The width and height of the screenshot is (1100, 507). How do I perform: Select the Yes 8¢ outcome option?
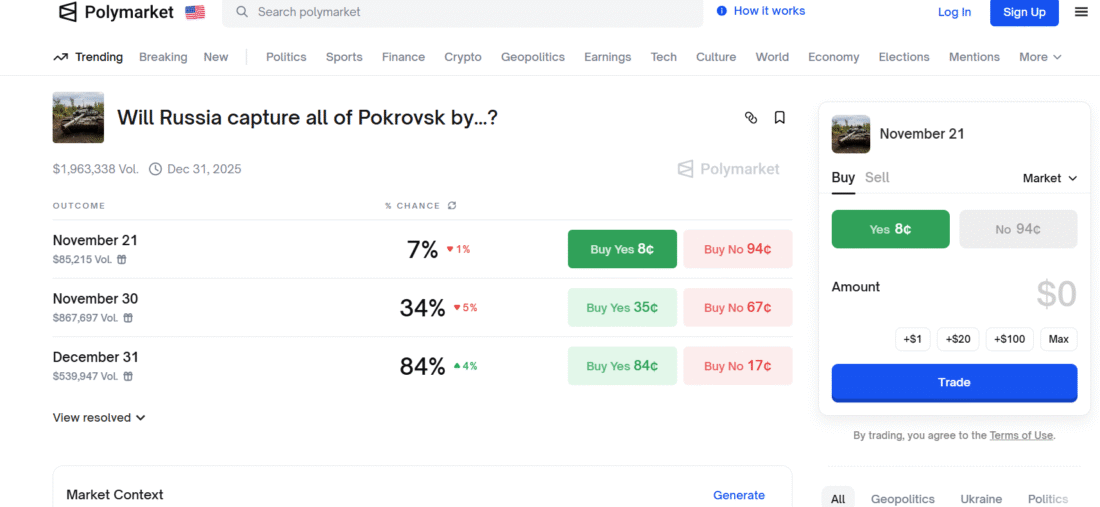890,229
